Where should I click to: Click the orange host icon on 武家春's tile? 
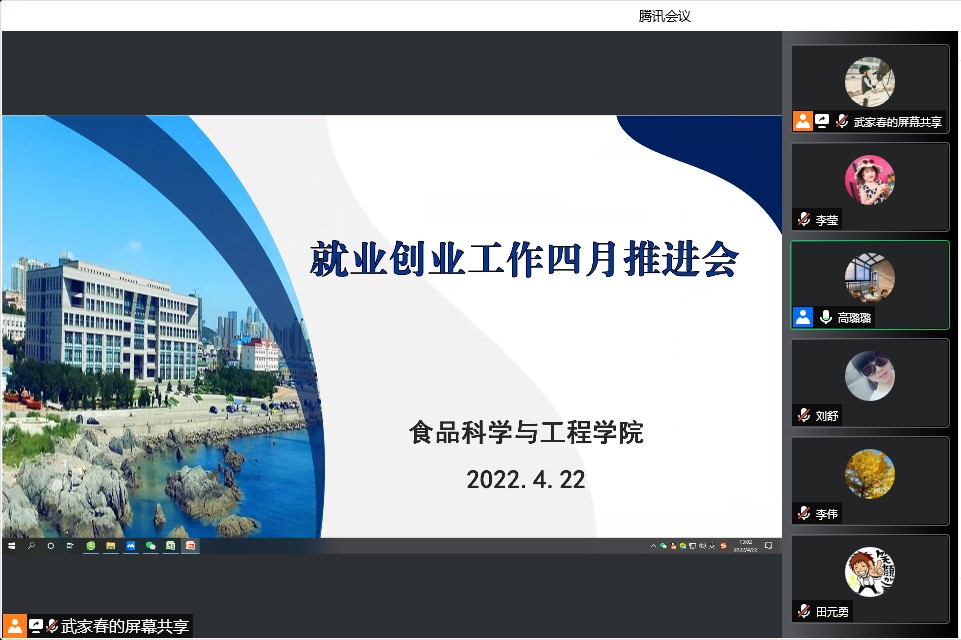802,121
